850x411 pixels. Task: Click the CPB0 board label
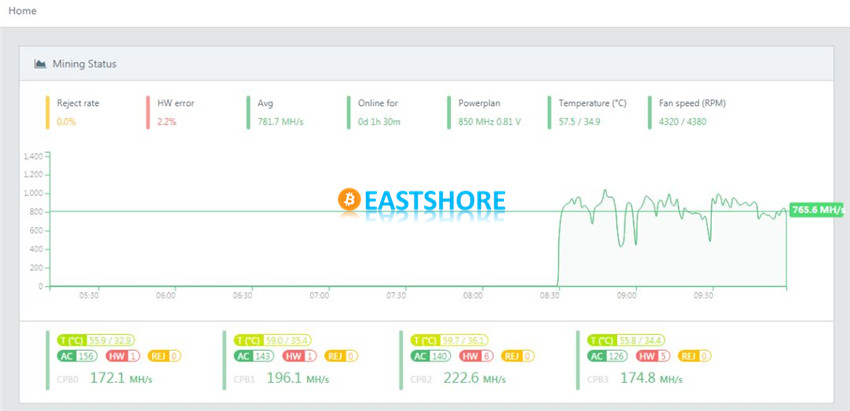pos(68,380)
